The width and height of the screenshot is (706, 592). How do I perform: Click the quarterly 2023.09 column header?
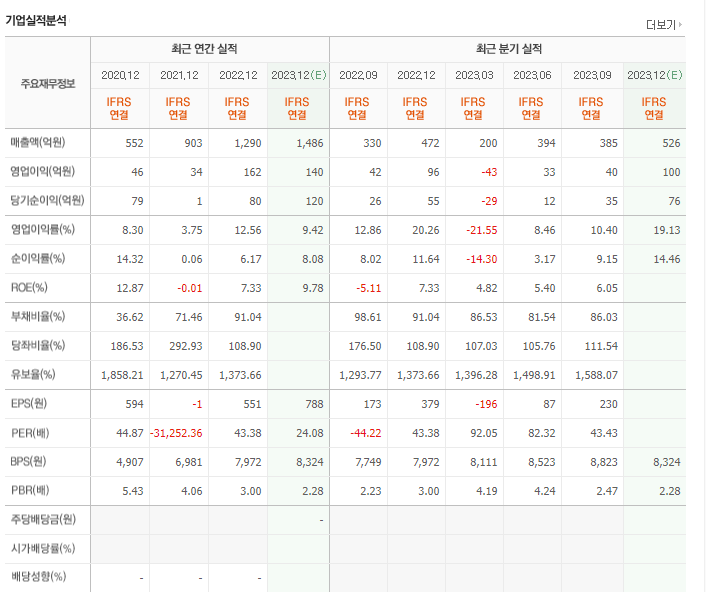[x=592, y=75]
